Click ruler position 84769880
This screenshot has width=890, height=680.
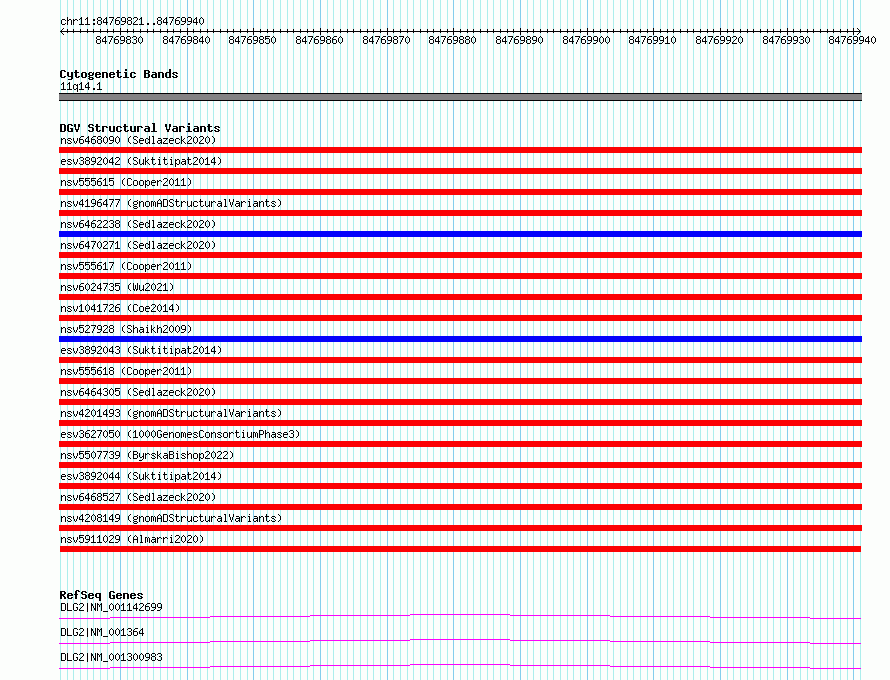point(452,40)
